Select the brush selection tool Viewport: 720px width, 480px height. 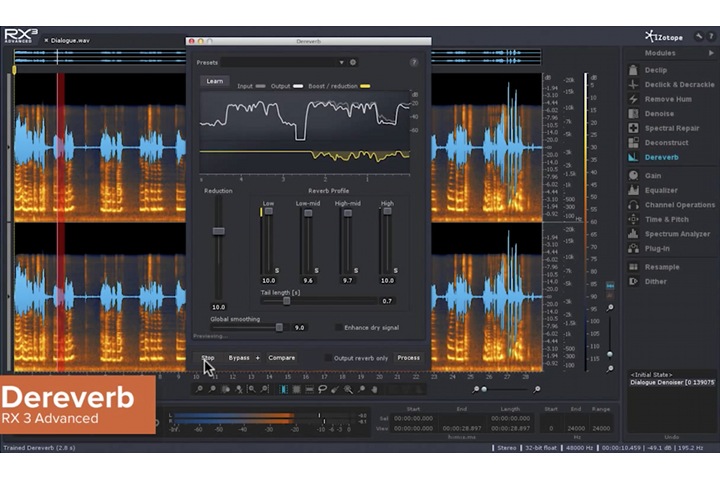pos(335,390)
